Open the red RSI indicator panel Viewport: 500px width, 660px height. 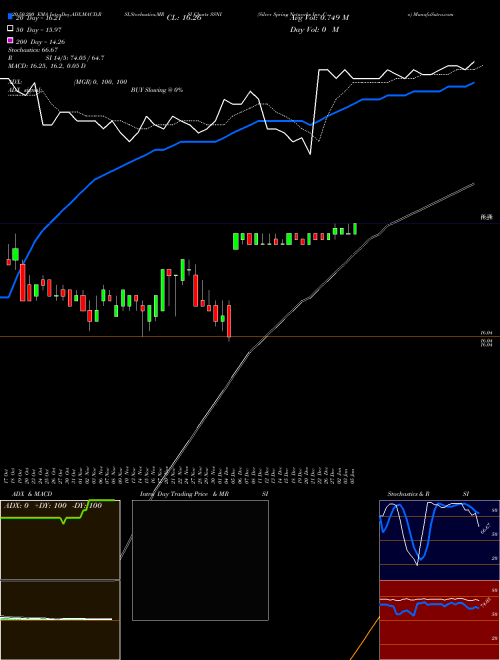pos(439,620)
